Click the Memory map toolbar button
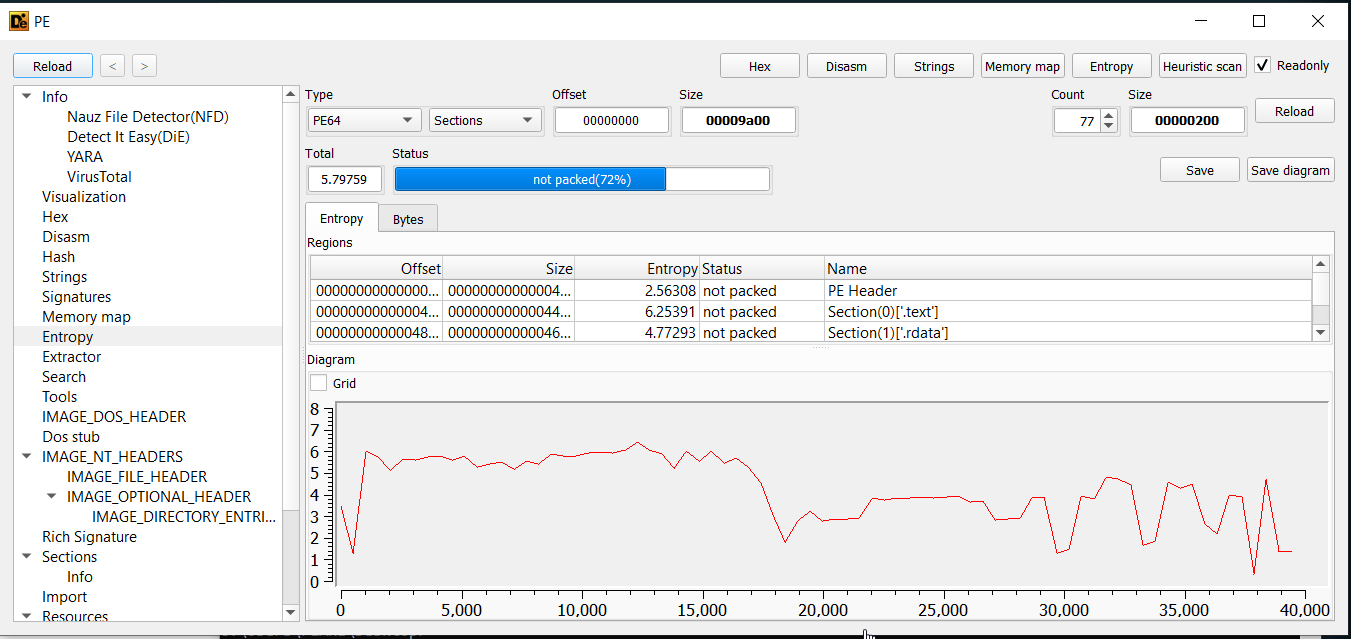Viewport: 1351px width, 639px height. (1022, 66)
